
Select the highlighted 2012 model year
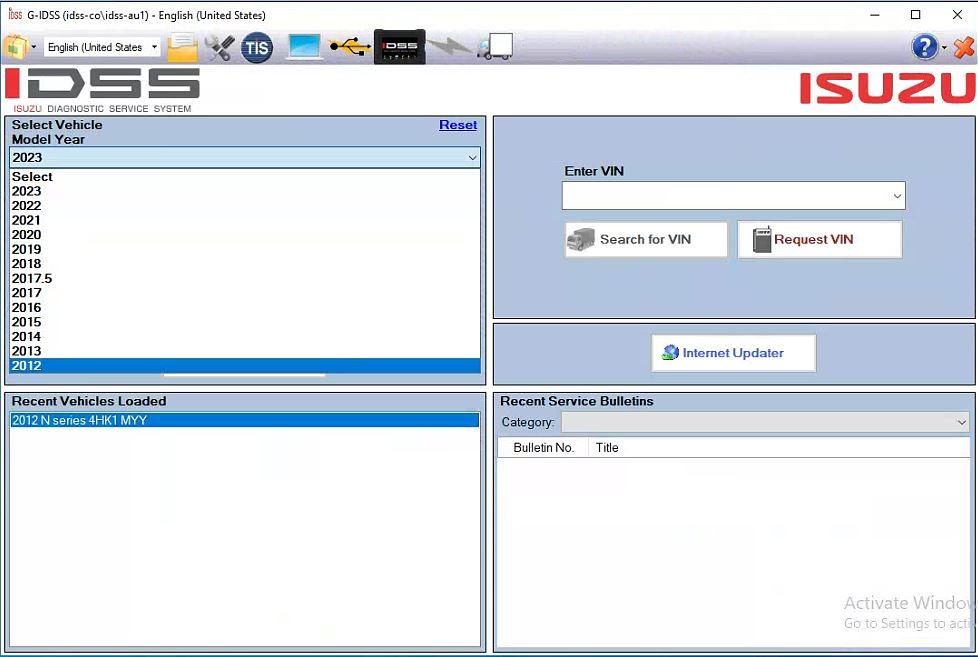(x=245, y=366)
